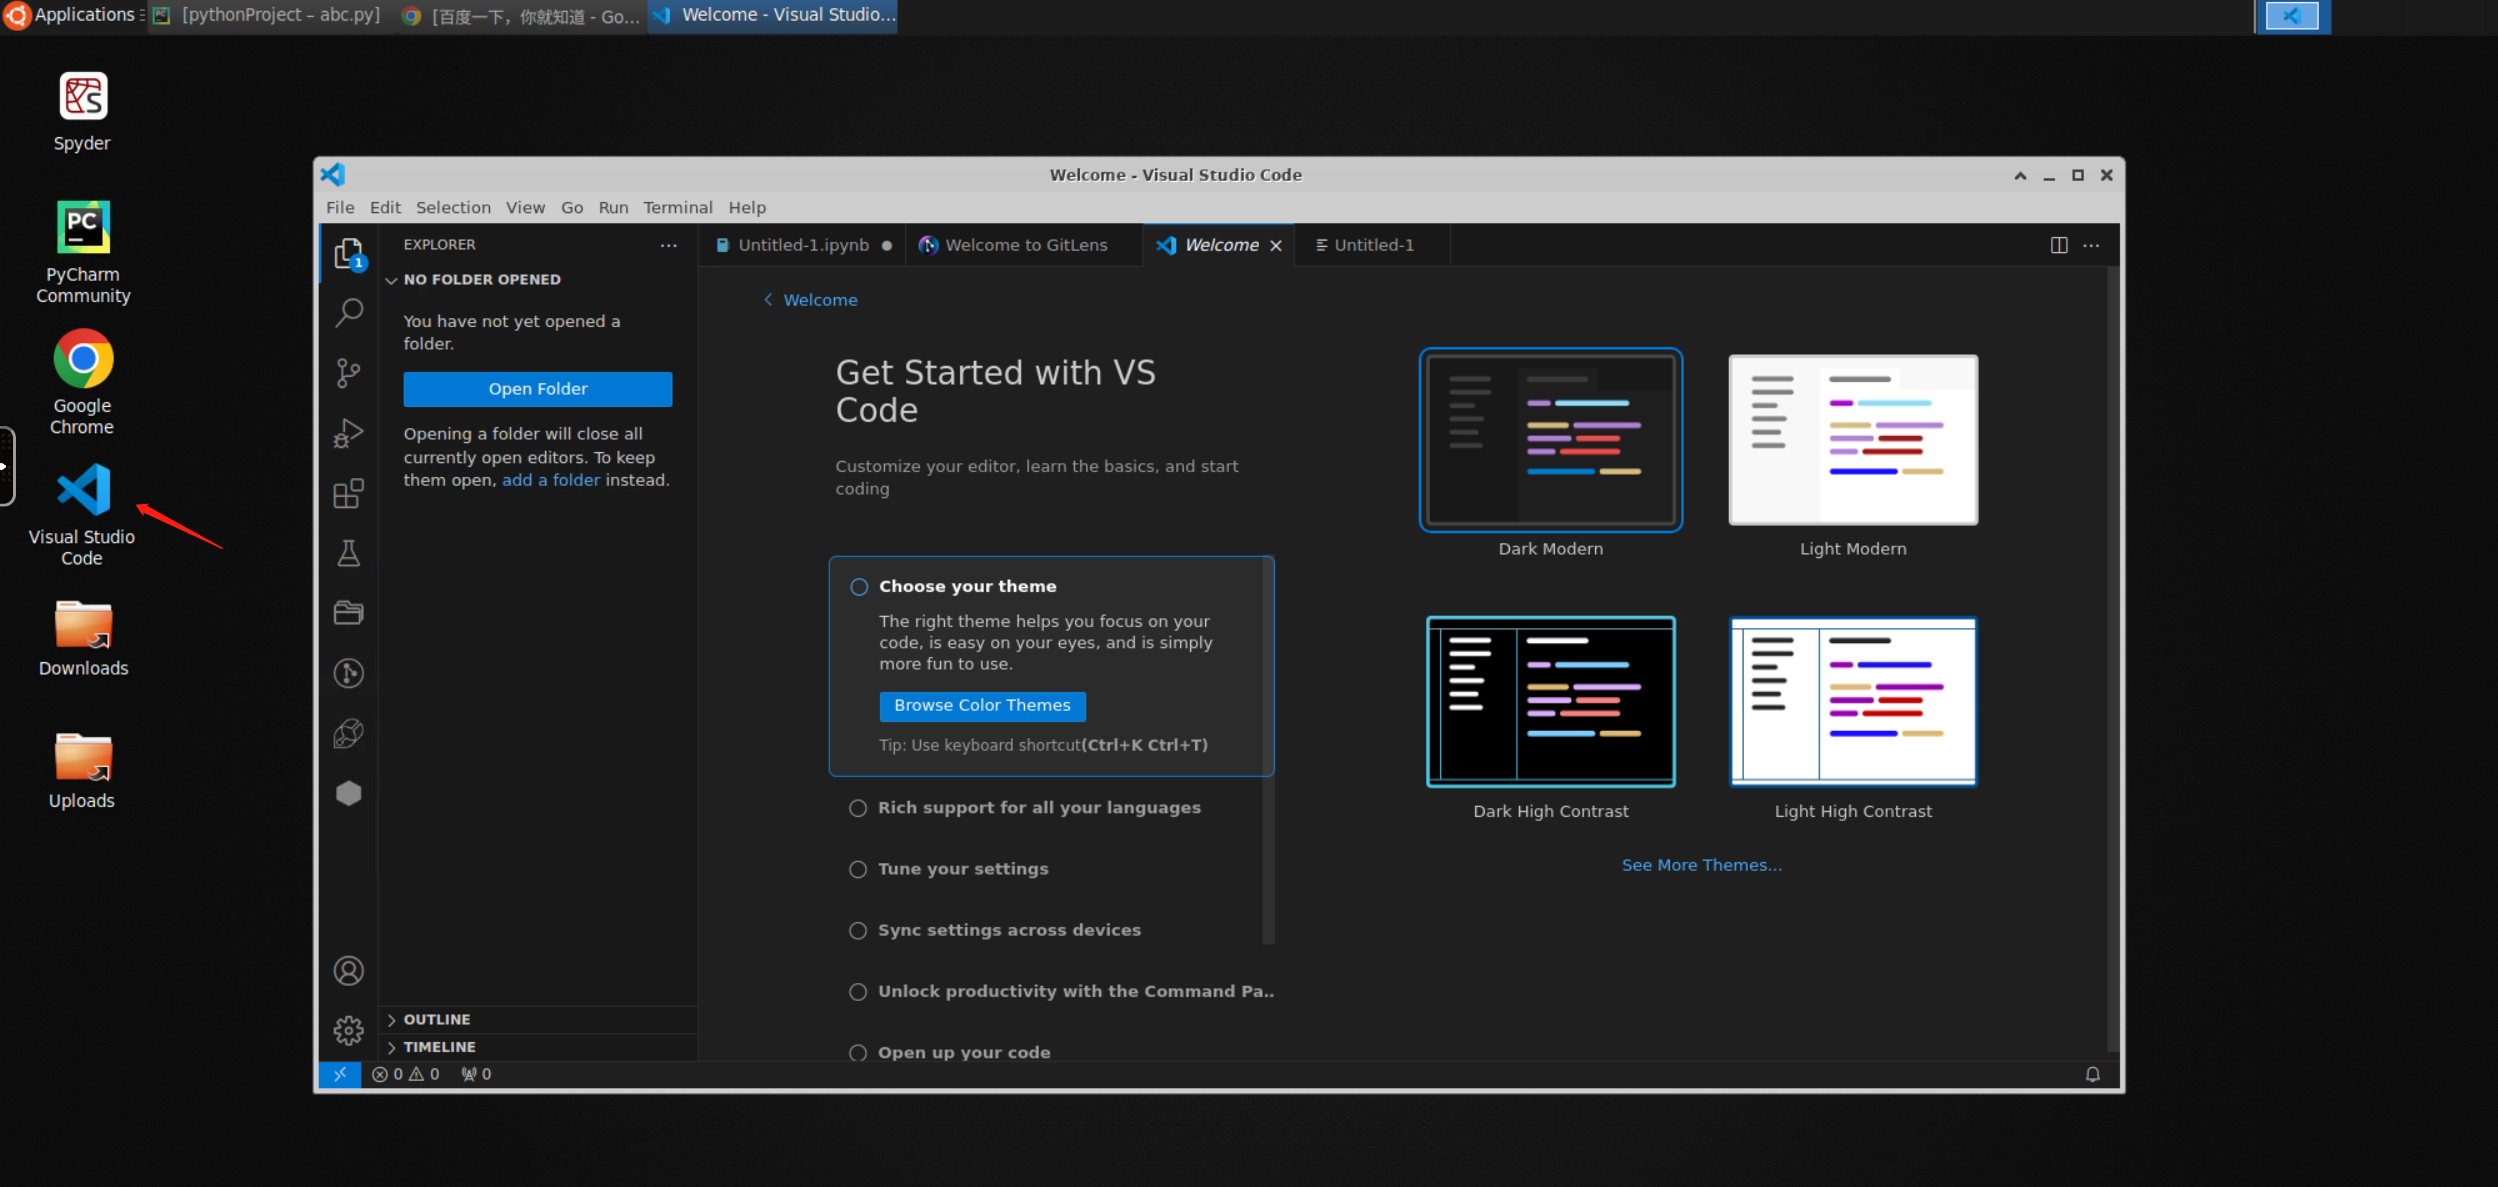2498x1187 pixels.
Task: Click Browse Color Themes button
Action: coord(982,705)
